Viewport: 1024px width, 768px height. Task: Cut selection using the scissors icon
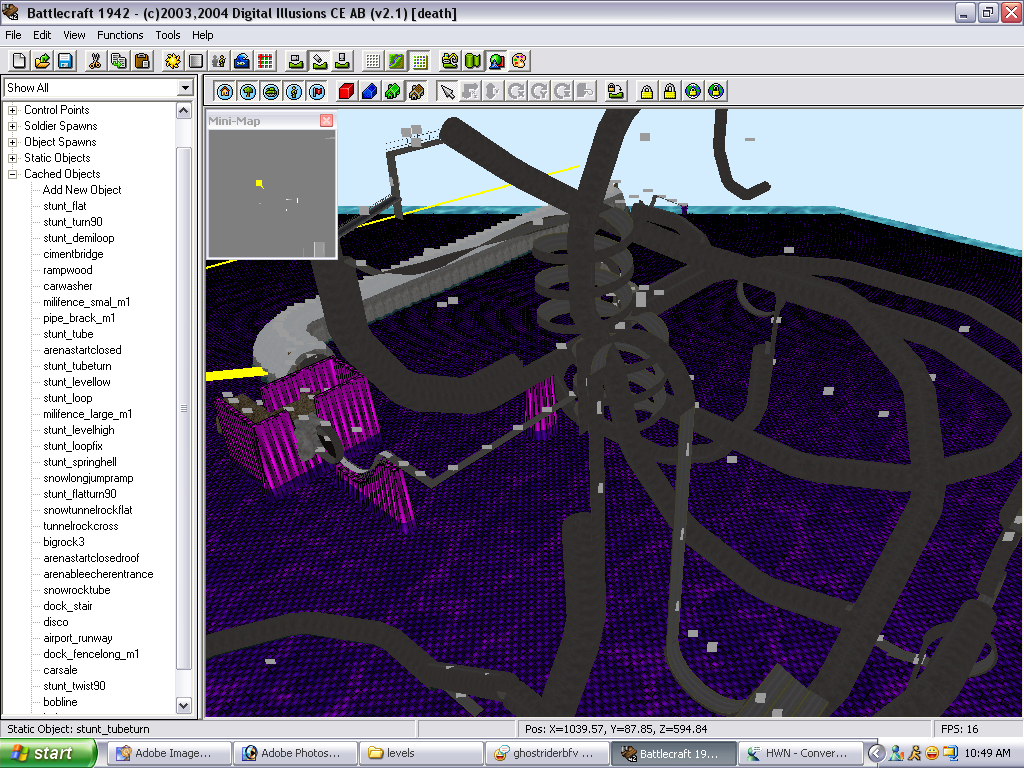tap(95, 61)
